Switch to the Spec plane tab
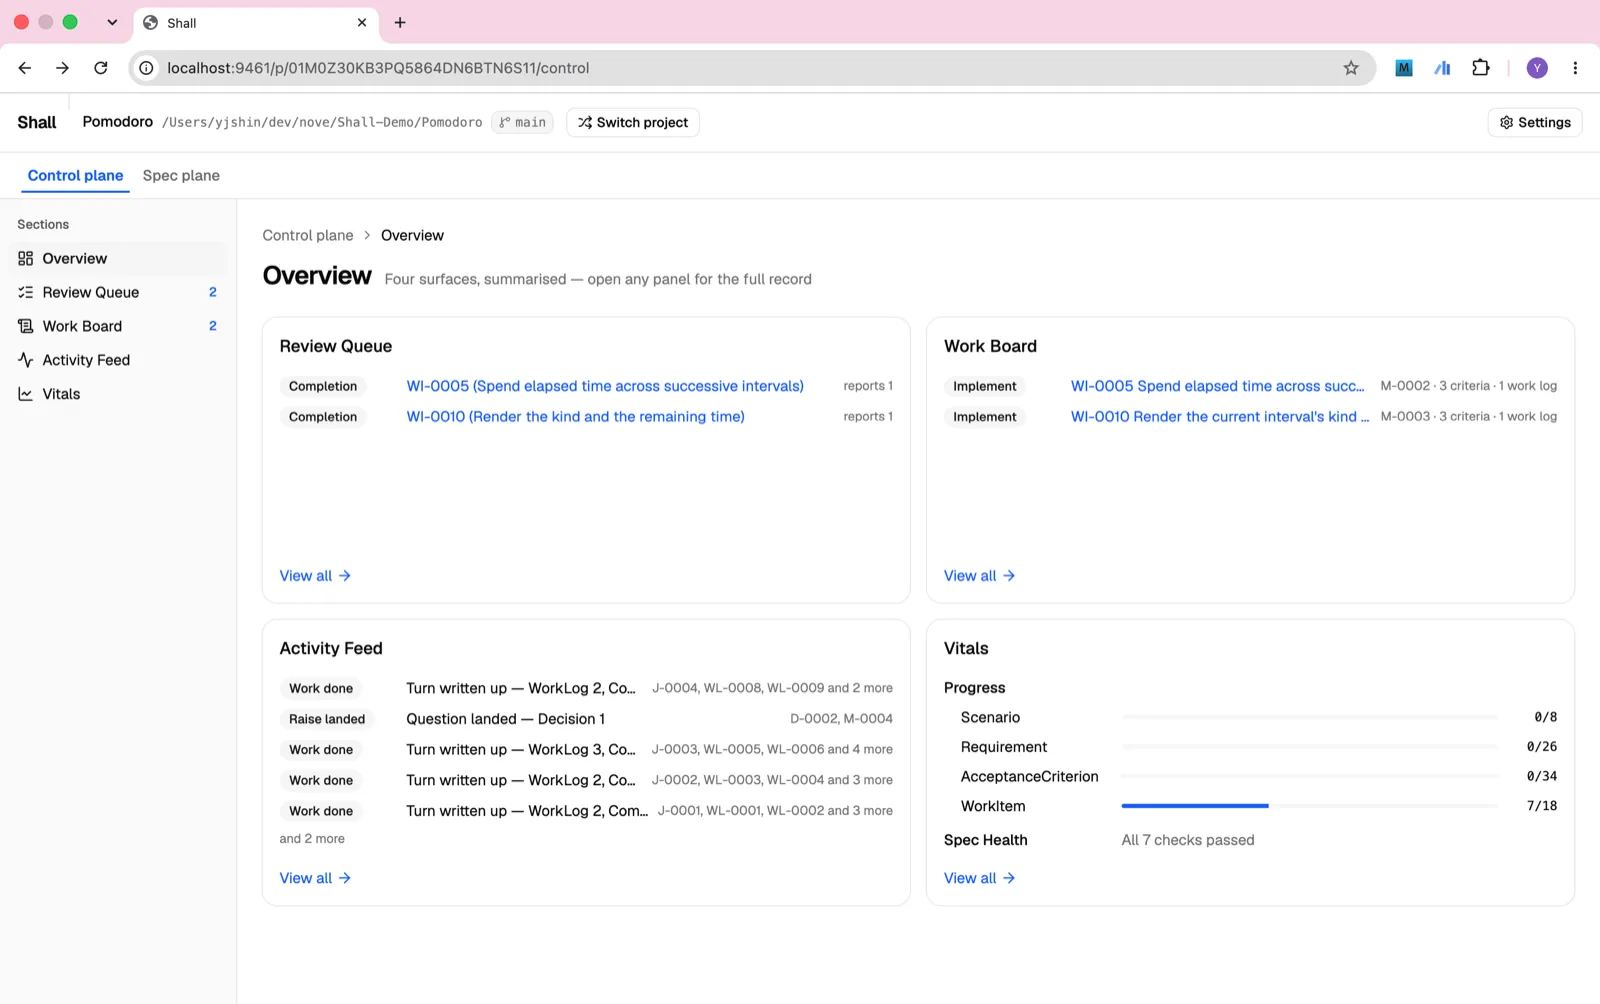1600x1004 pixels. [181, 175]
